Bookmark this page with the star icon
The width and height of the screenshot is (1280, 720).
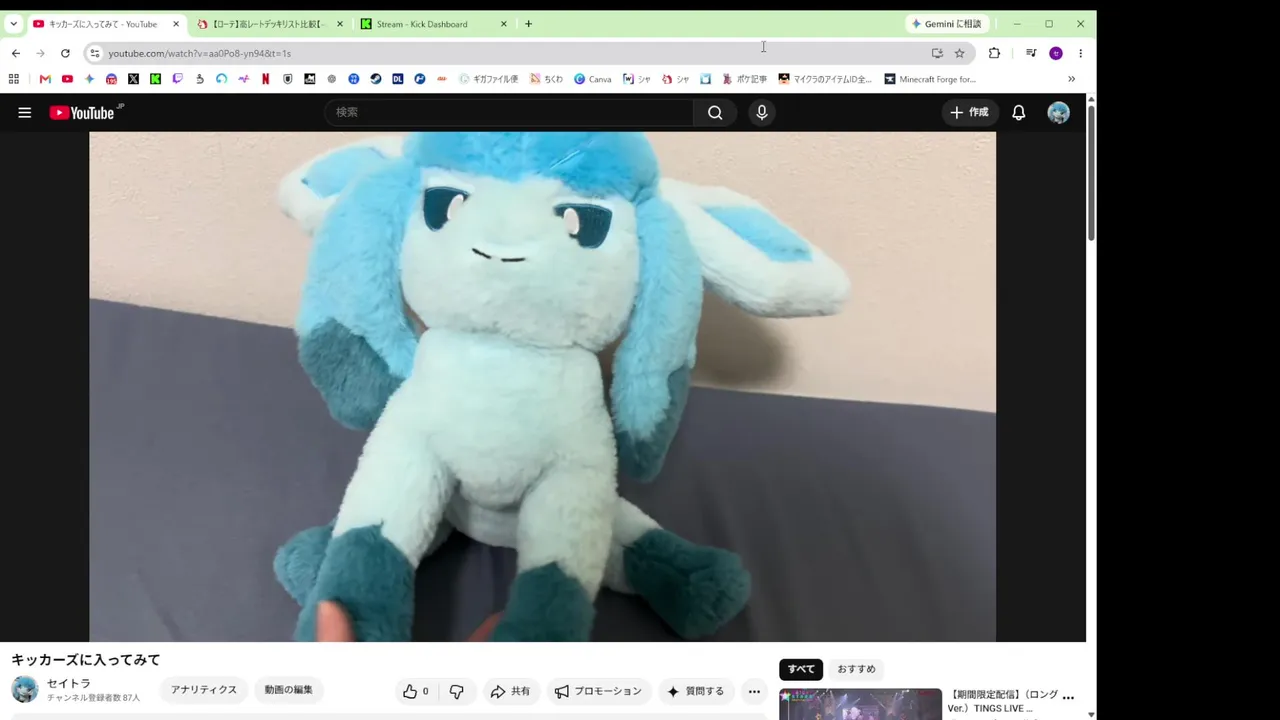pos(959,53)
